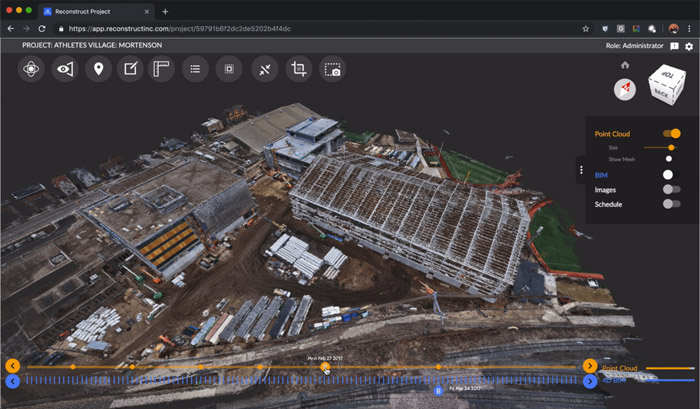The image size is (700, 409).
Task: Toggle the Images layer on
Action: tap(670, 189)
